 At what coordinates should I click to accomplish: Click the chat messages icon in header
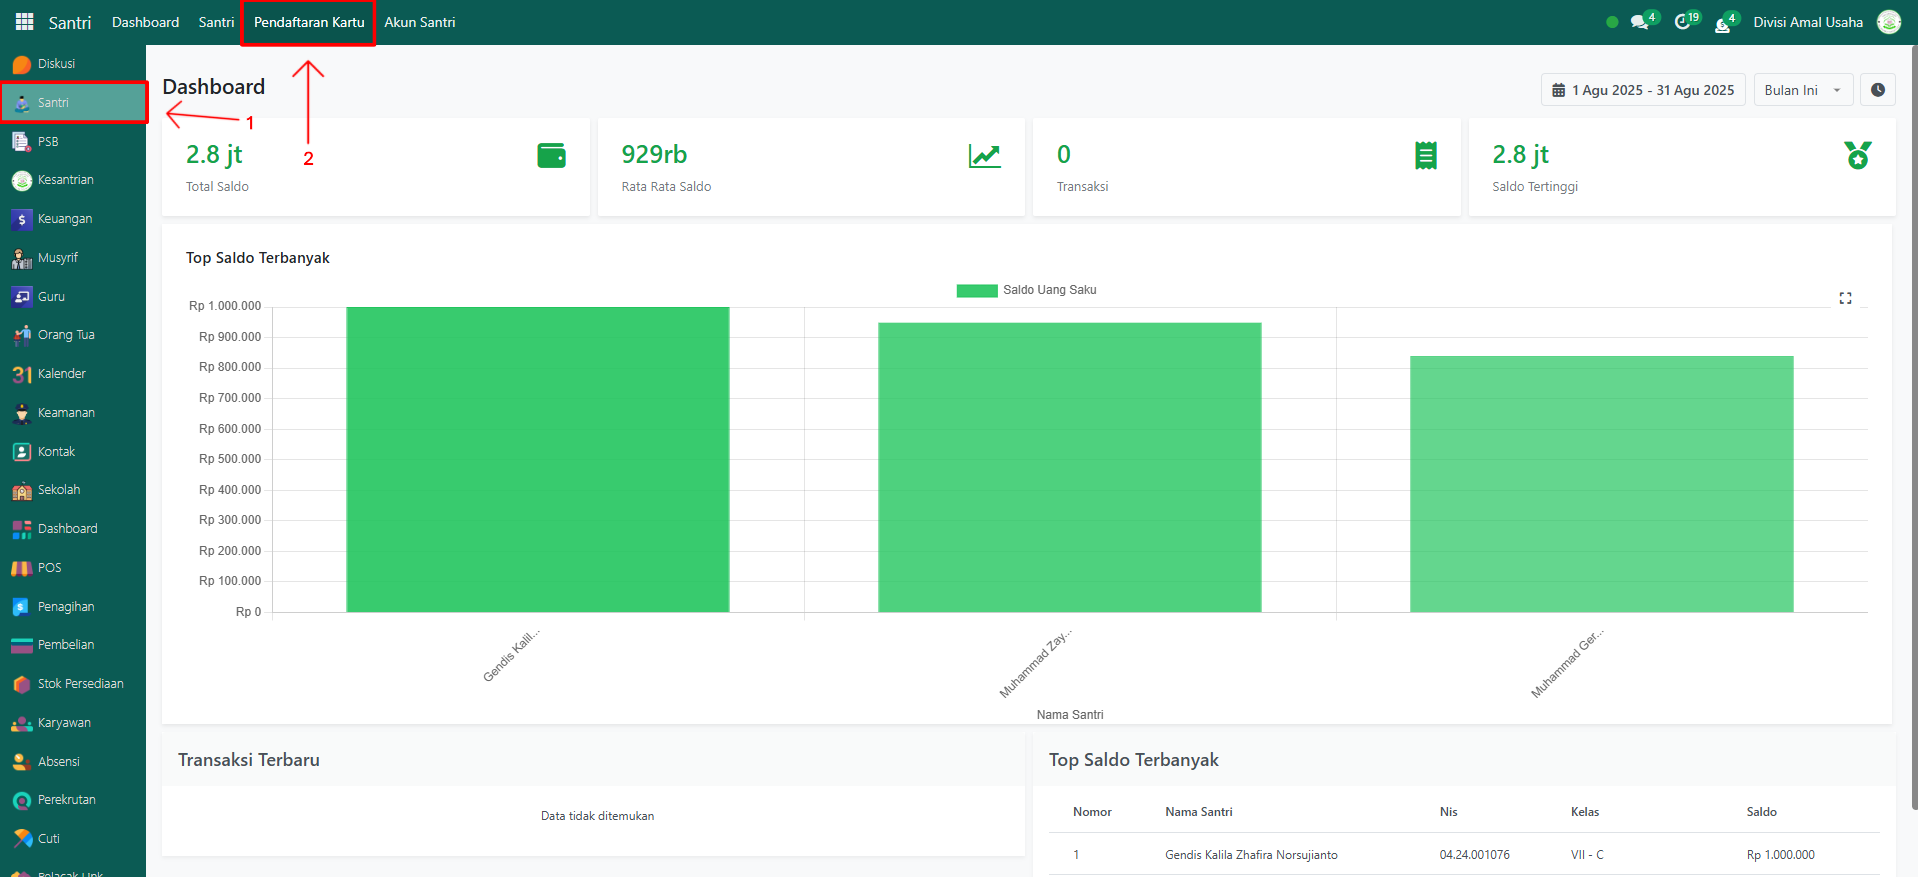[x=1639, y=22]
